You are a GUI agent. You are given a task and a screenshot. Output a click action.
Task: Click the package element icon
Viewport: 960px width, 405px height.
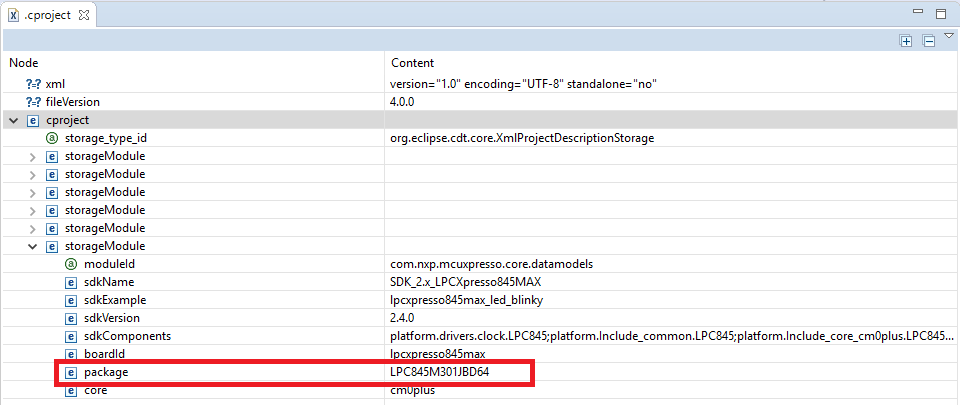pyautogui.click(x=70, y=372)
